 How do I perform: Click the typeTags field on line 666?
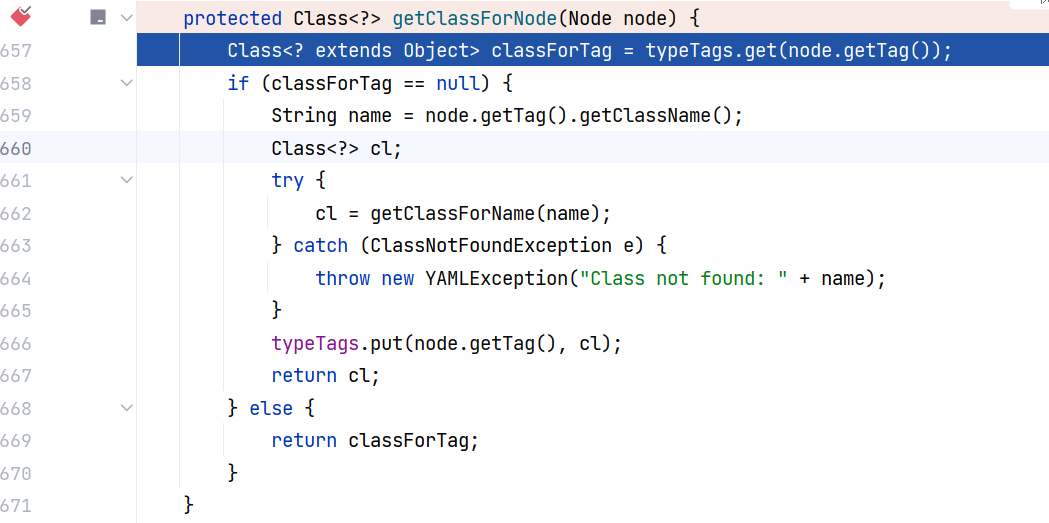tap(316, 344)
